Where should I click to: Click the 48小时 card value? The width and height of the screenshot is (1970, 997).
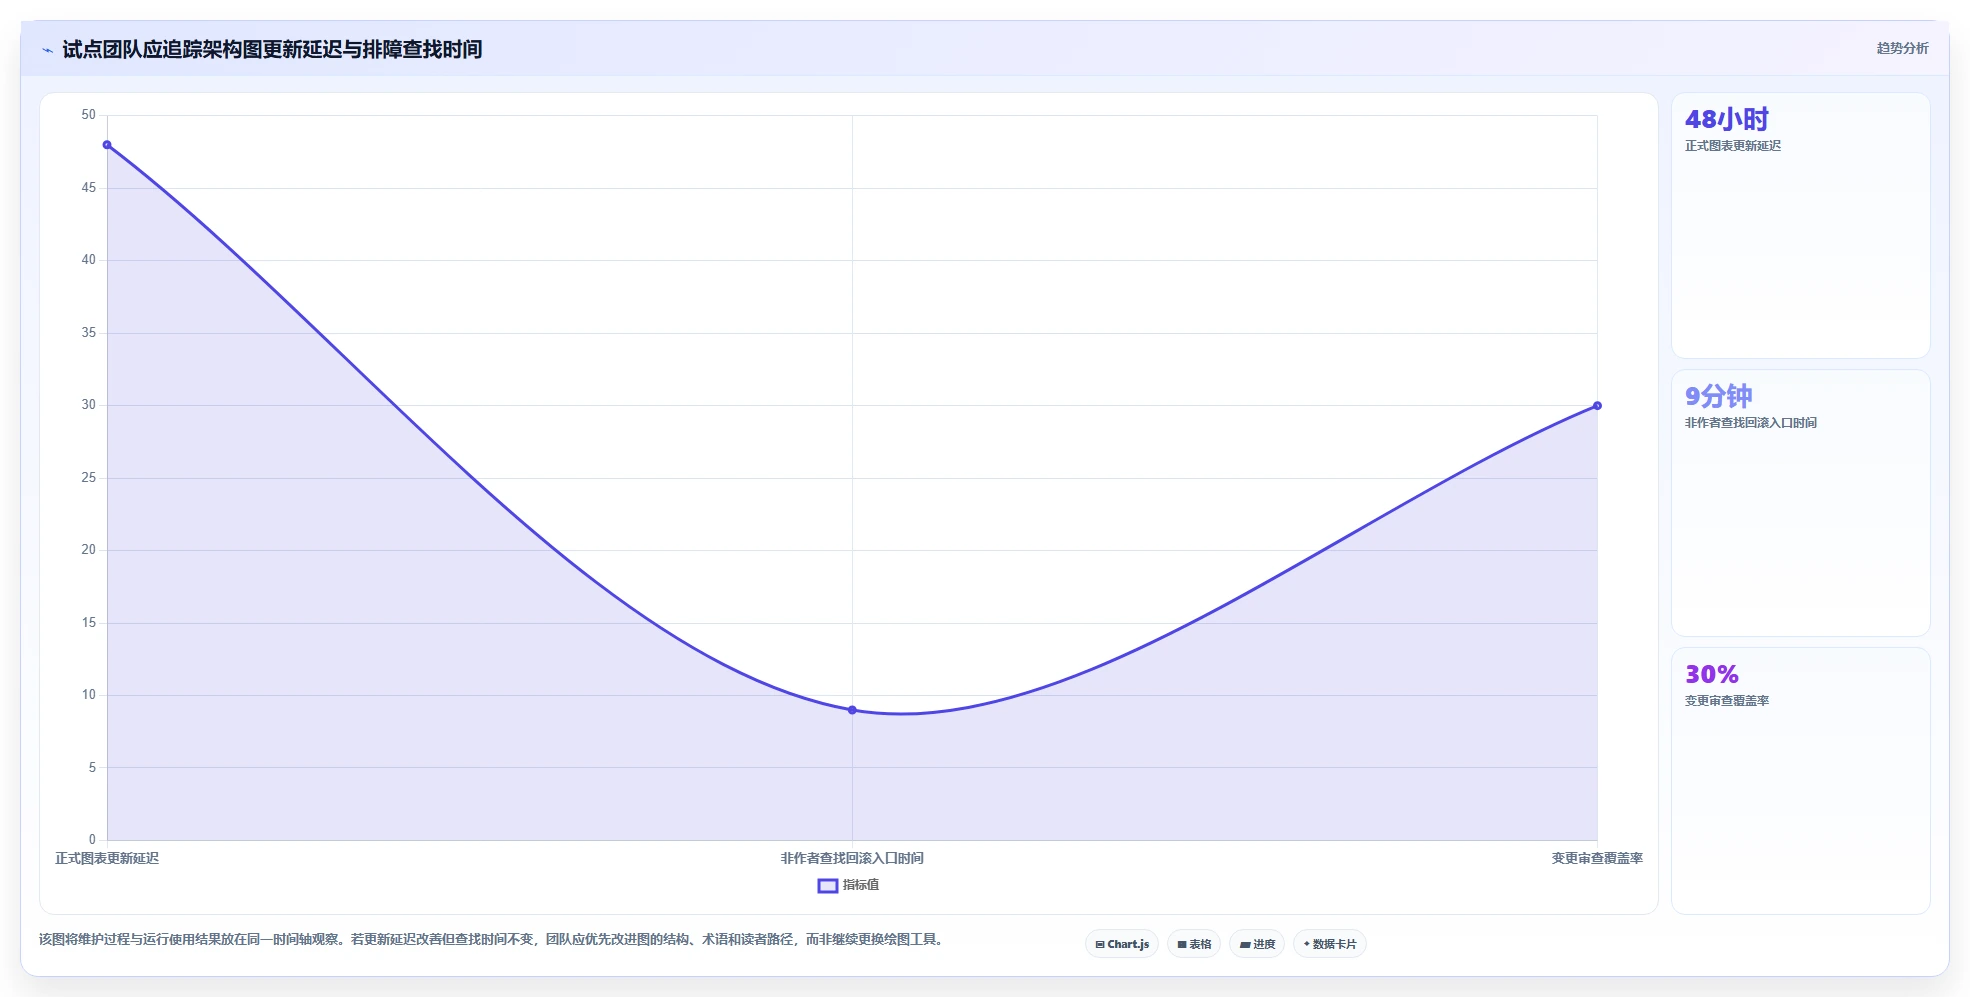1727,119
